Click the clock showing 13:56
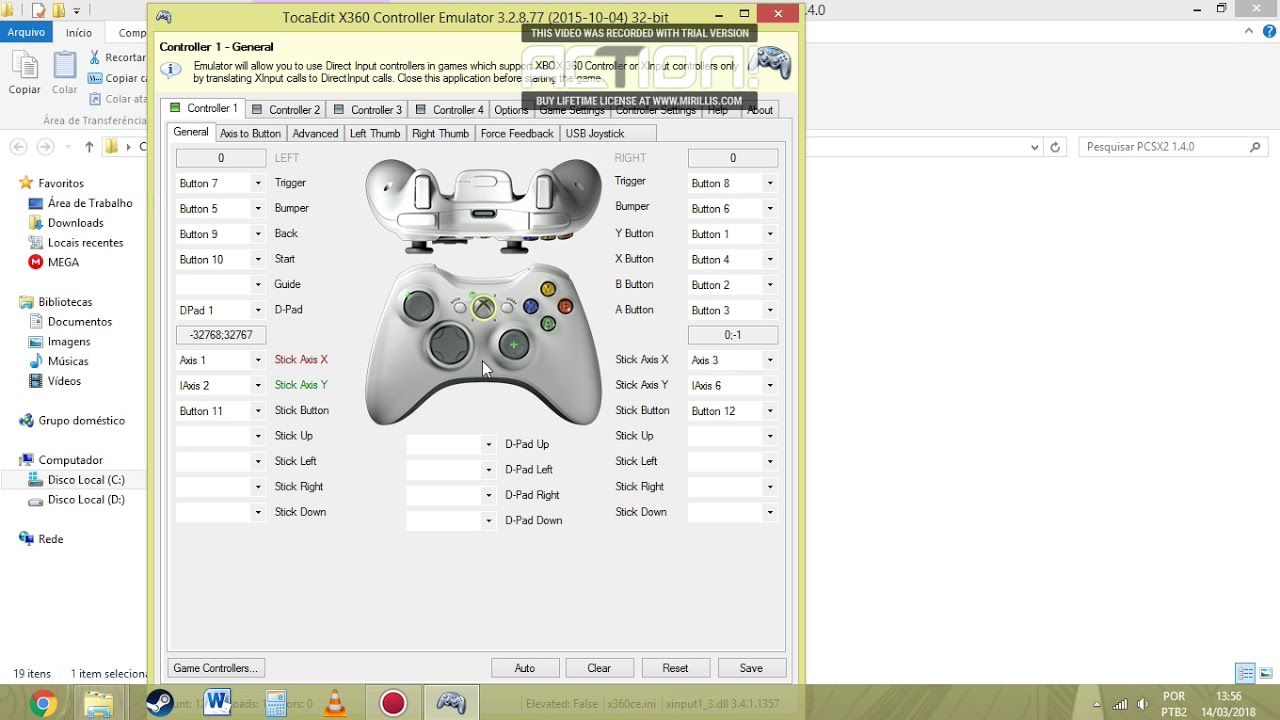1280x720 pixels. point(1229,697)
